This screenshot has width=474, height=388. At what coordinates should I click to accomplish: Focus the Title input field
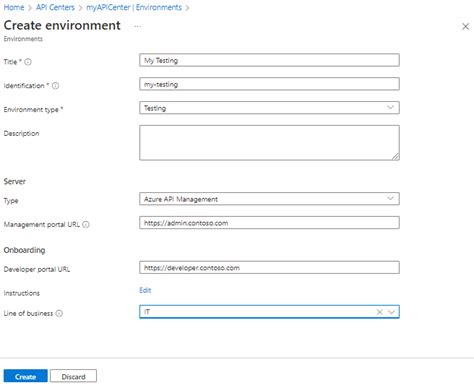point(269,60)
